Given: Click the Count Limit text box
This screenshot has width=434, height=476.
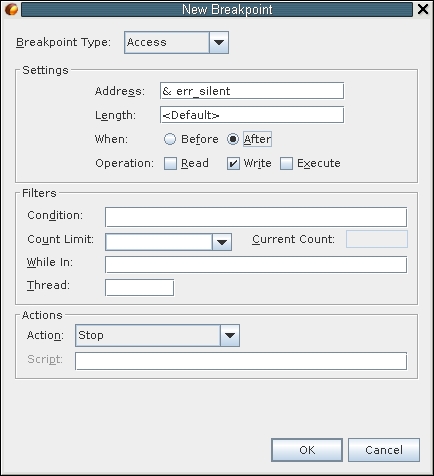Looking at the screenshot, I should coord(159,242).
